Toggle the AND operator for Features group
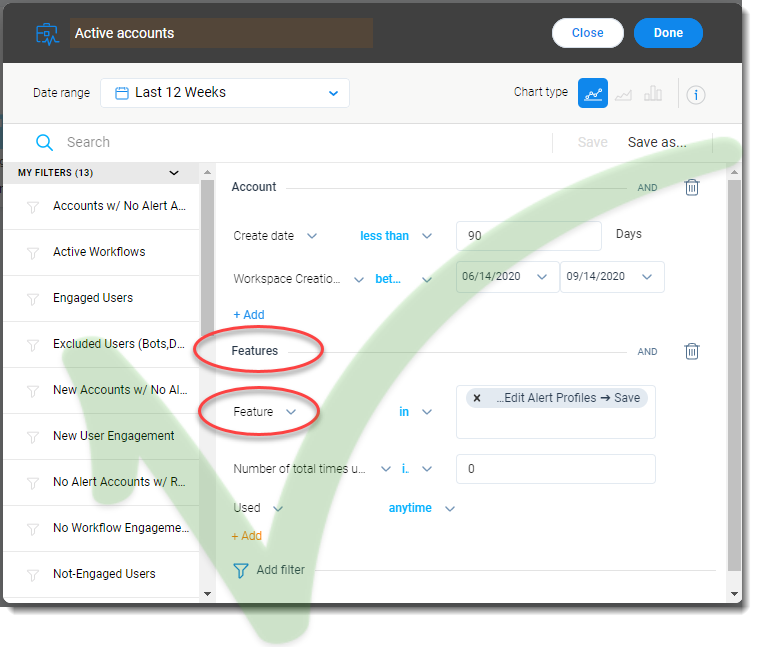 pyautogui.click(x=647, y=352)
